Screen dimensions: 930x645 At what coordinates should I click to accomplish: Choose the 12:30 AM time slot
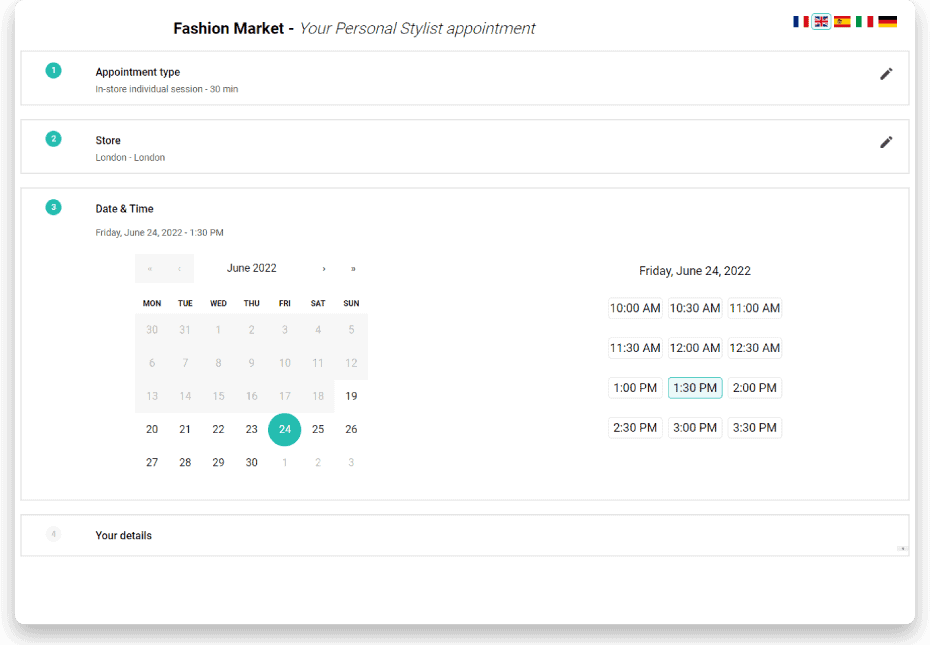pyautogui.click(x=755, y=348)
